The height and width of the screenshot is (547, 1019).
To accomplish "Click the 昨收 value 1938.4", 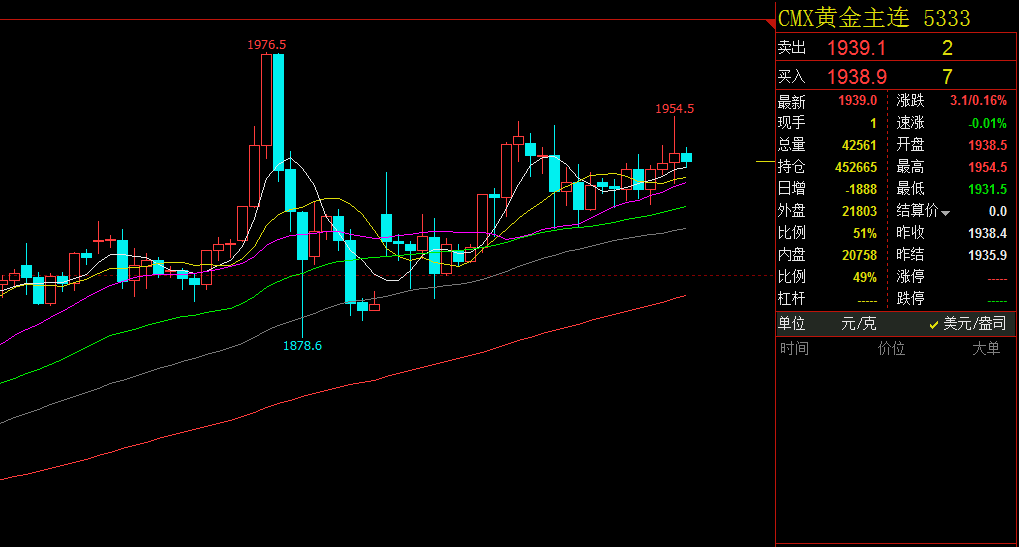I will coord(987,233).
